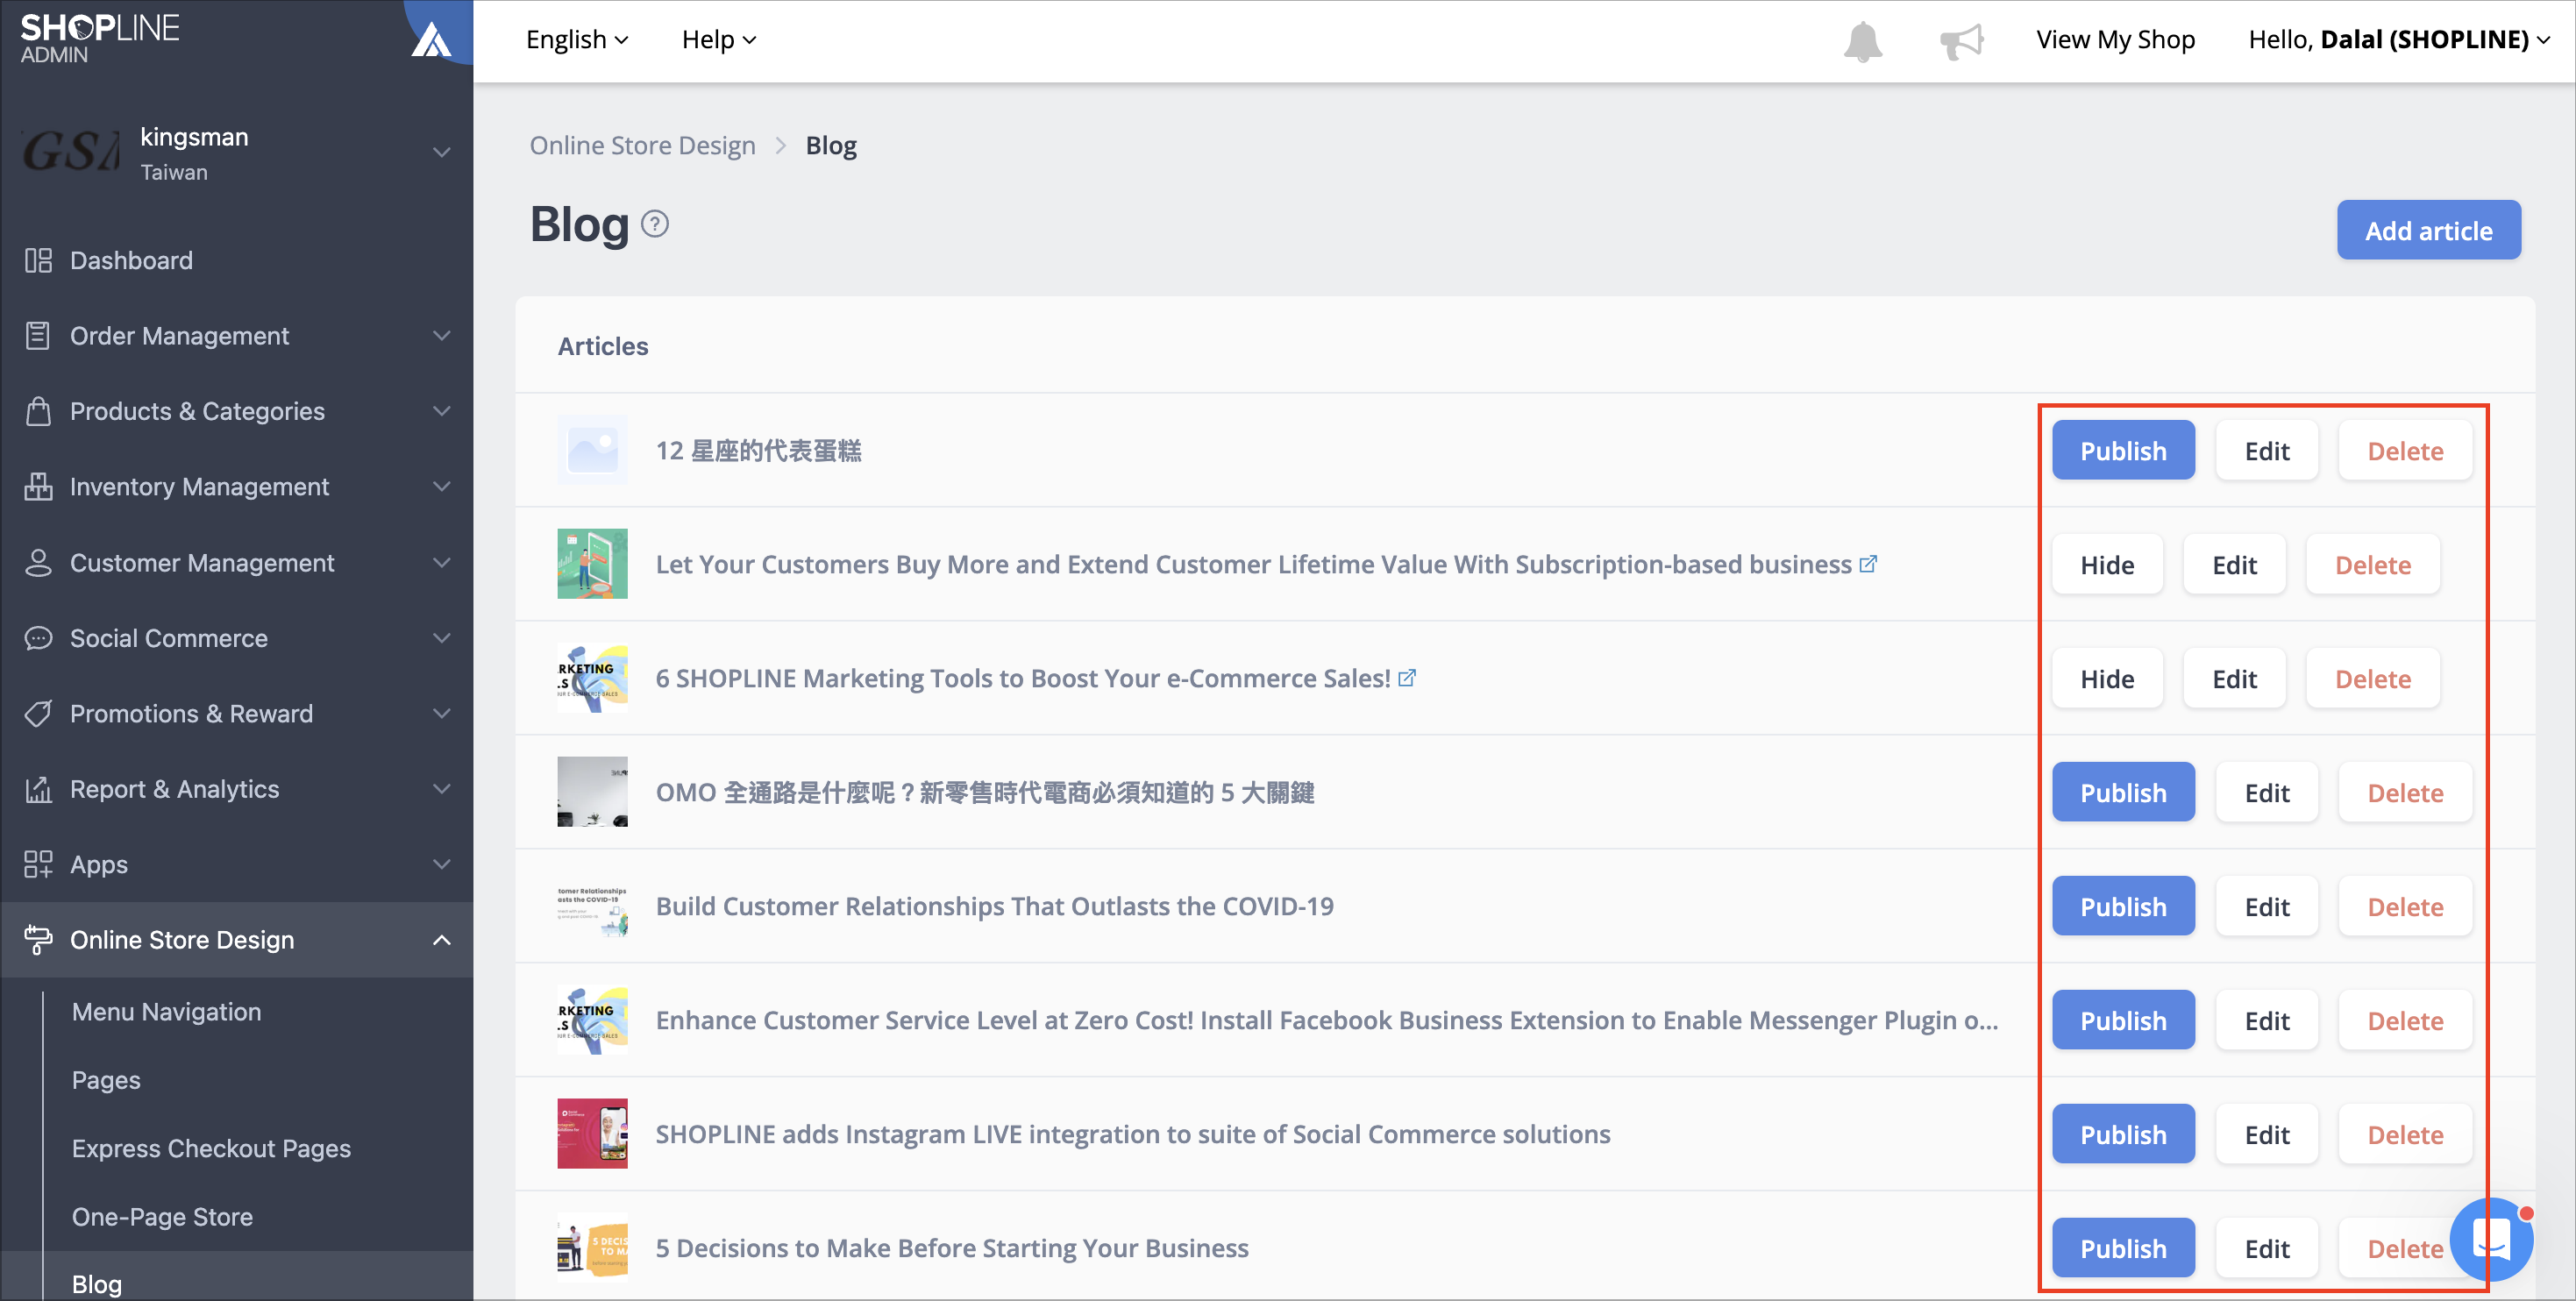Open external link icon beside Subscription-based business article

pyautogui.click(x=1867, y=565)
